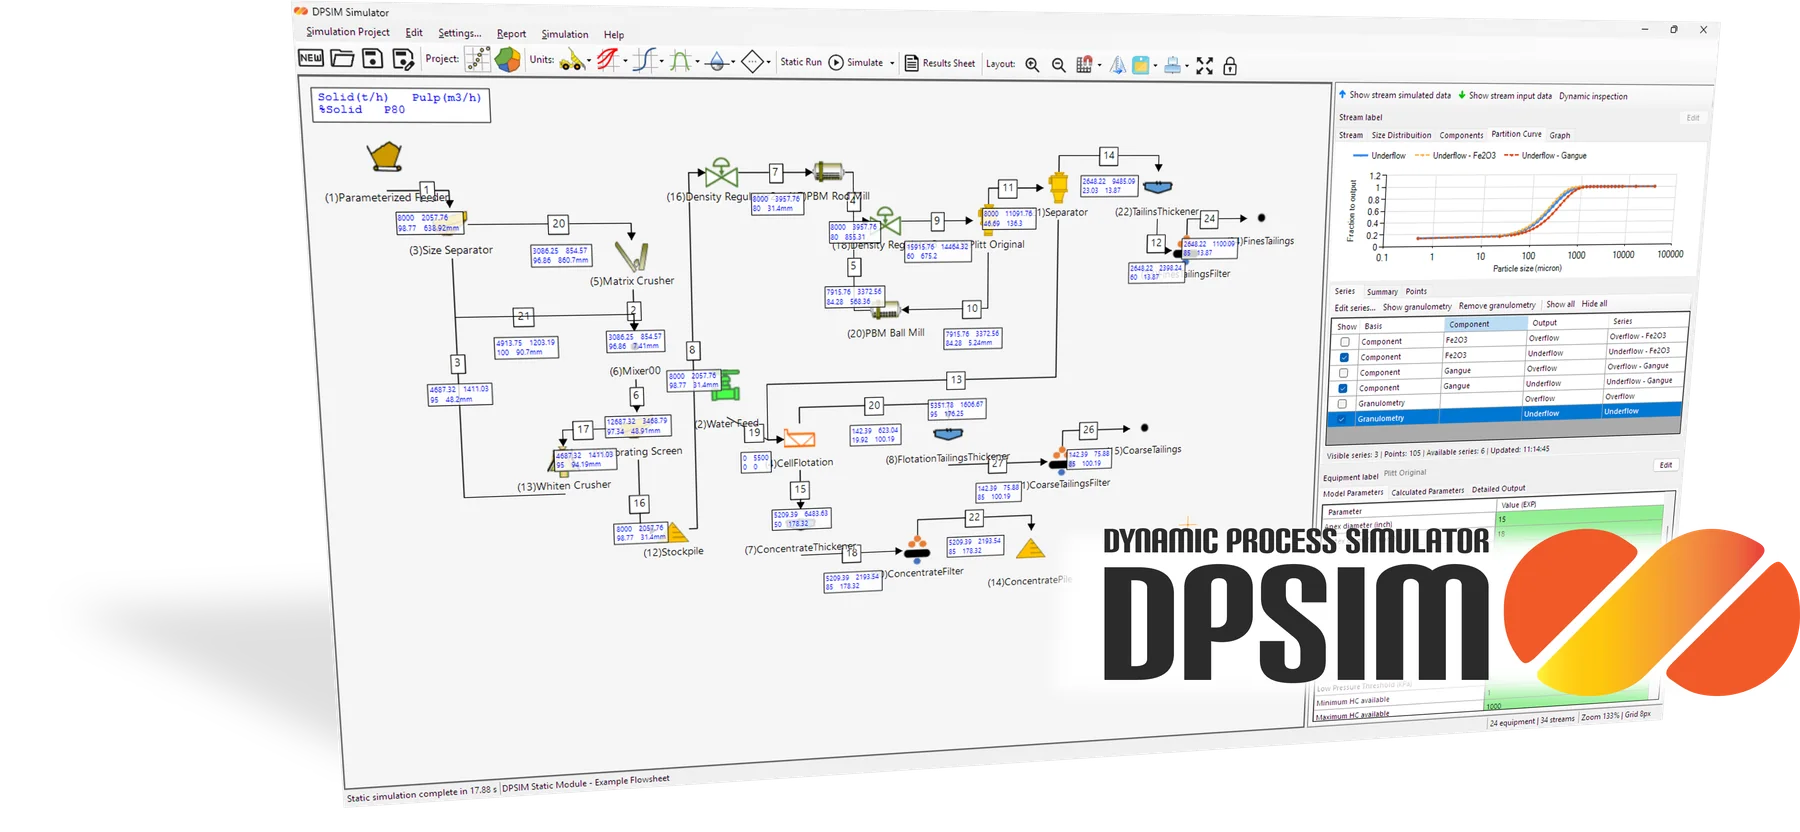
Task: Toggle checkbox for Overflow - Fe2O3 series
Action: click(1345, 342)
